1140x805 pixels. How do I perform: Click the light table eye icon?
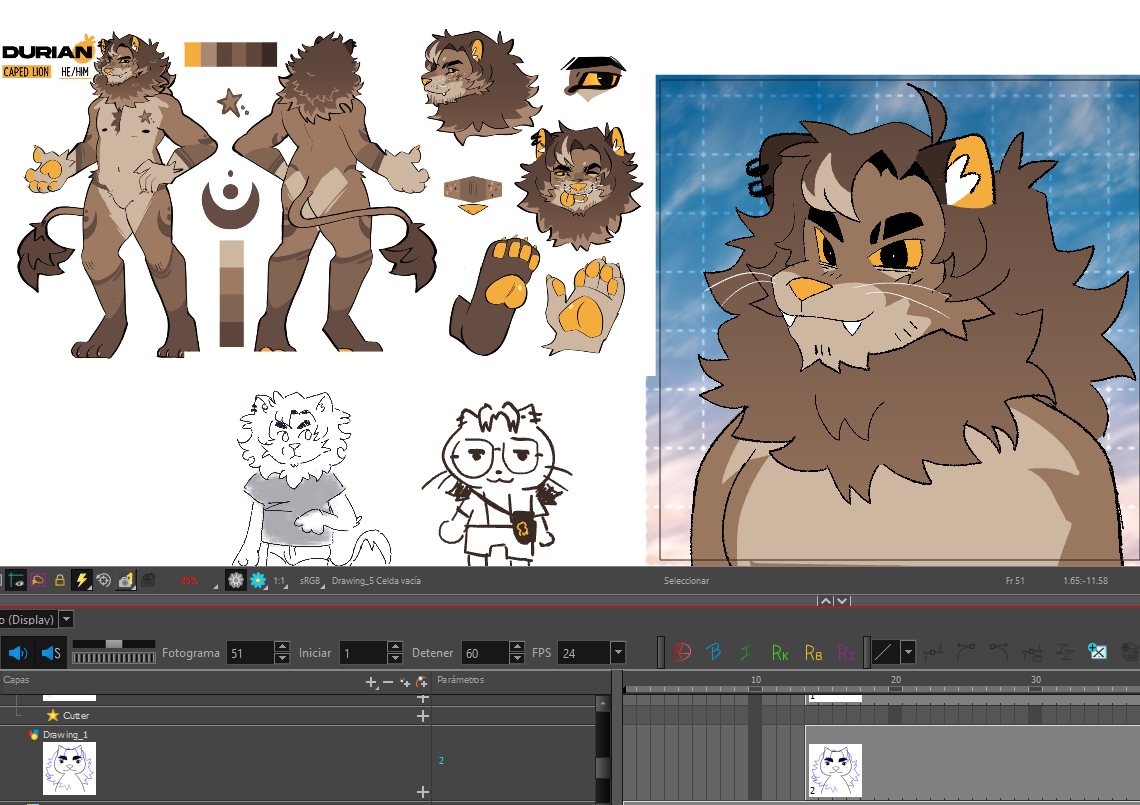(x=17, y=580)
